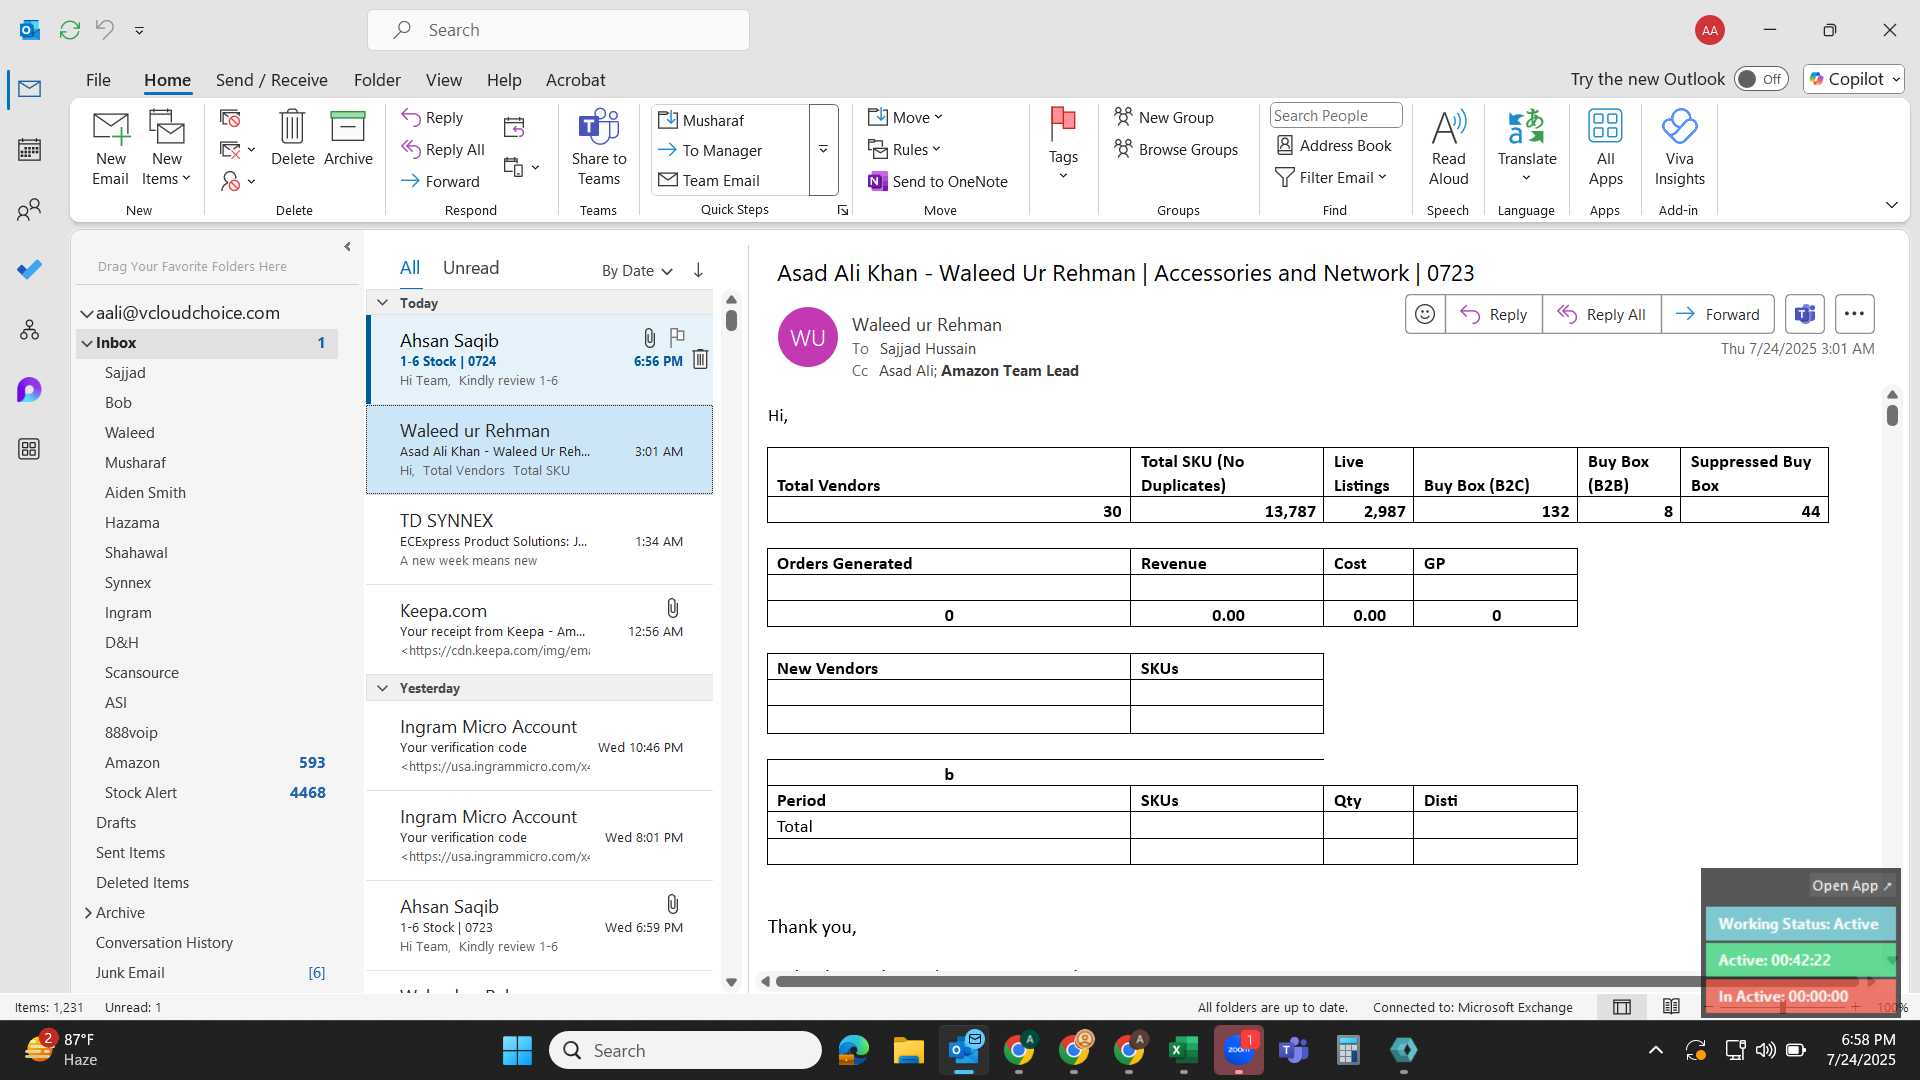Reverse sort order arrow in message list
Image resolution: width=1920 pixels, height=1080 pixels.
(698, 270)
